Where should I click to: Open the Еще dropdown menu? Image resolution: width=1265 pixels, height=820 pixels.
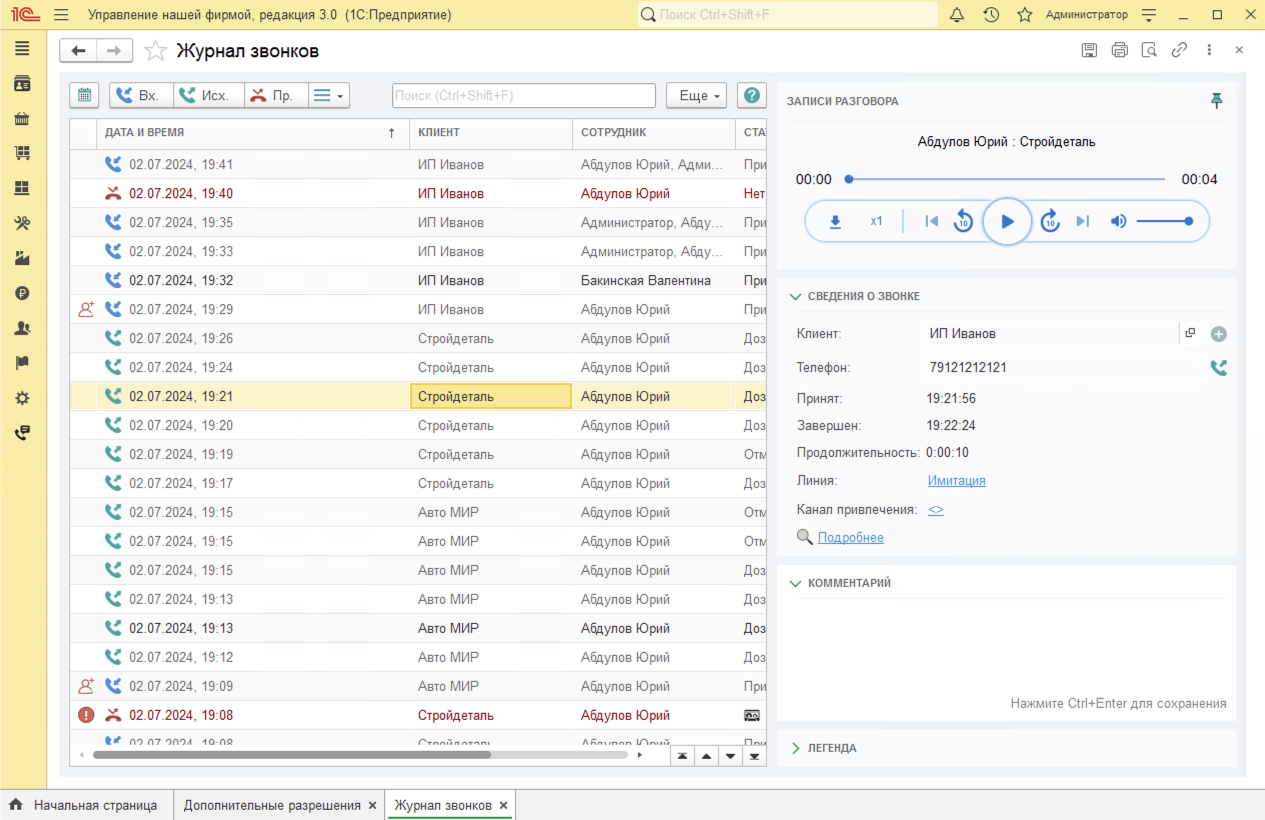pyautogui.click(x=696, y=96)
